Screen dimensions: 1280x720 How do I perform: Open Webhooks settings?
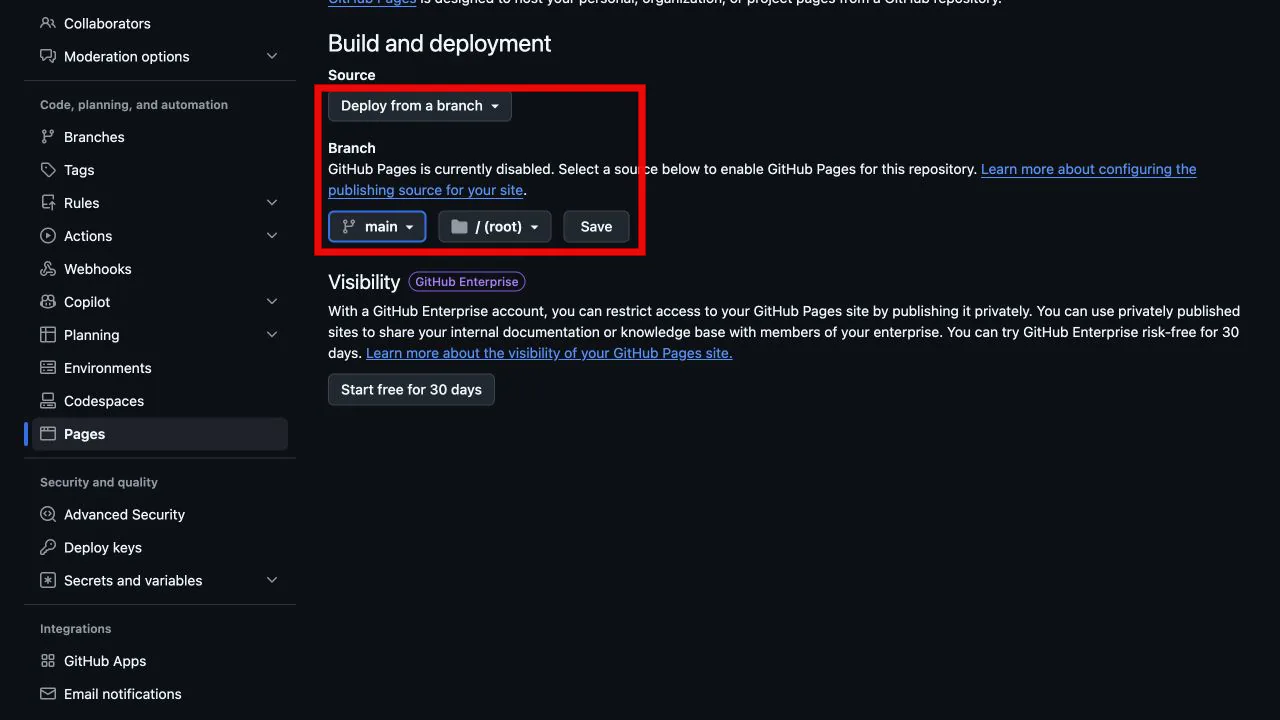pyautogui.click(x=160, y=269)
